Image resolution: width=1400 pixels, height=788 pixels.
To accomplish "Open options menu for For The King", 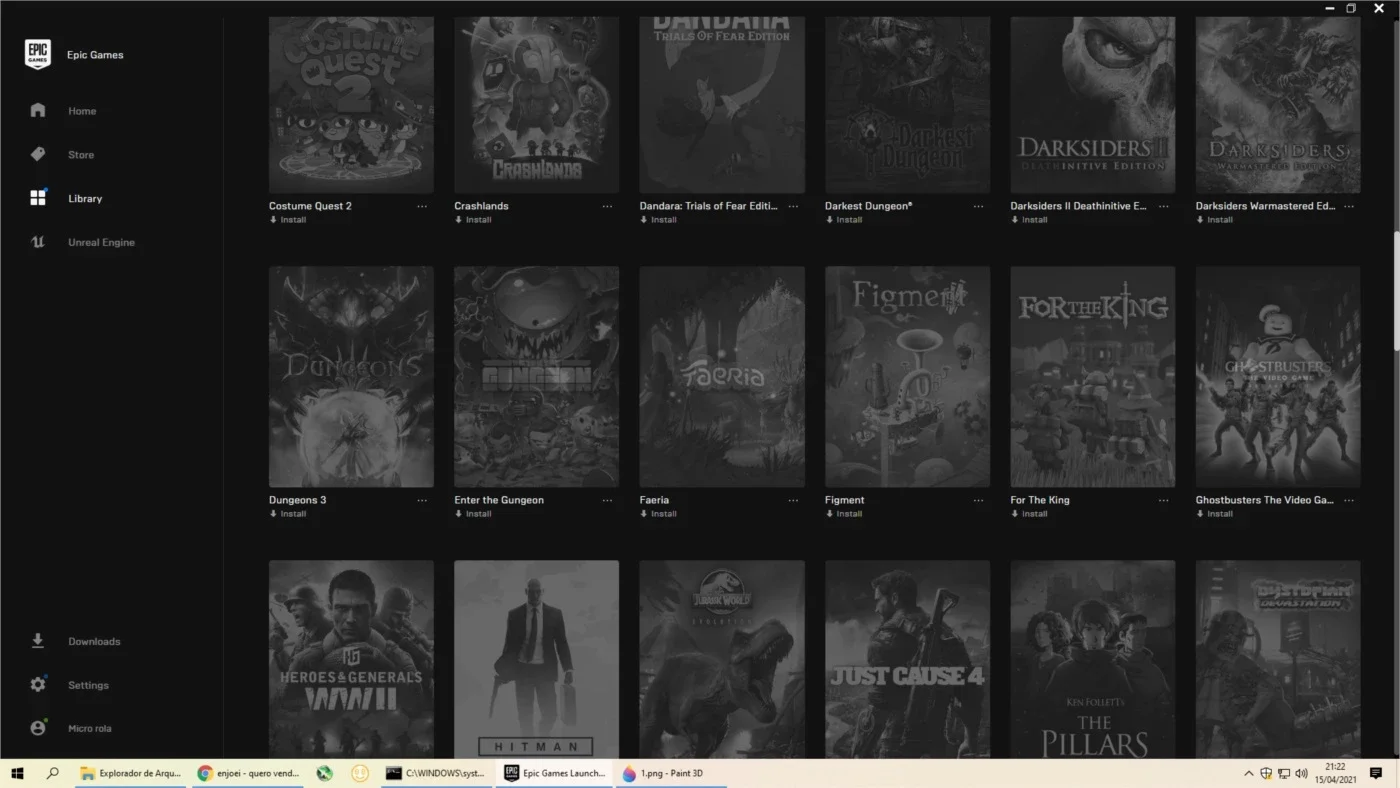I will [1164, 500].
